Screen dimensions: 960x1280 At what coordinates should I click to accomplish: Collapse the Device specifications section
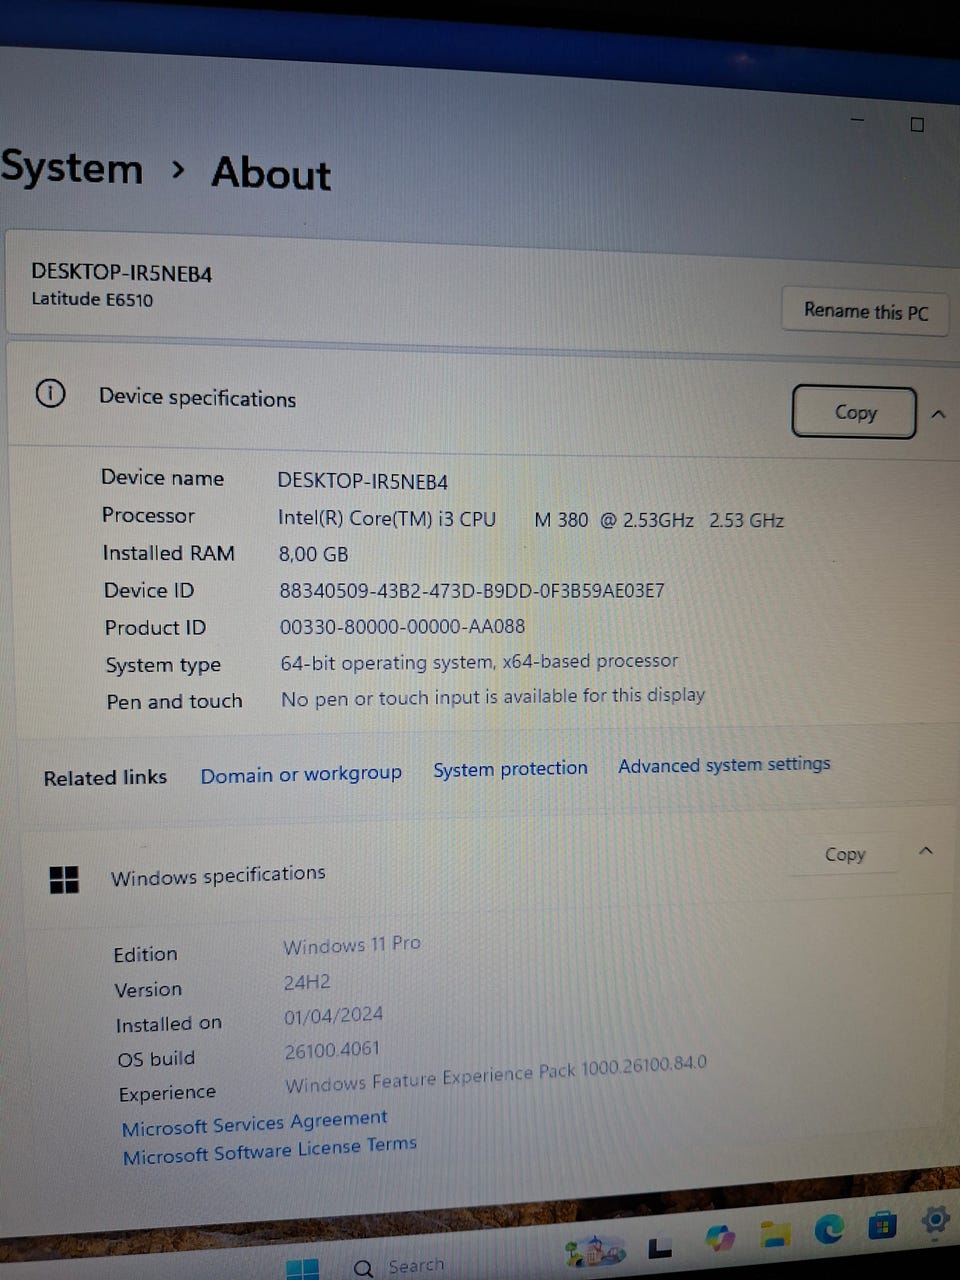tap(938, 414)
